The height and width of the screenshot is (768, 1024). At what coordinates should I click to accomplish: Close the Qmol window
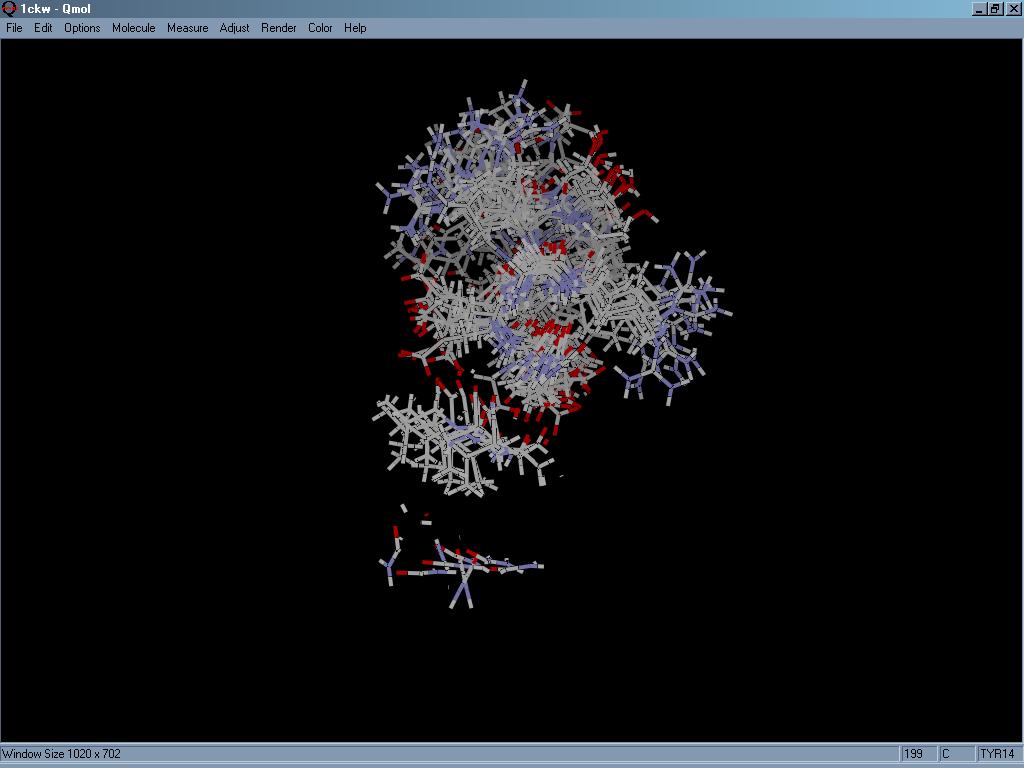tap(1013, 9)
